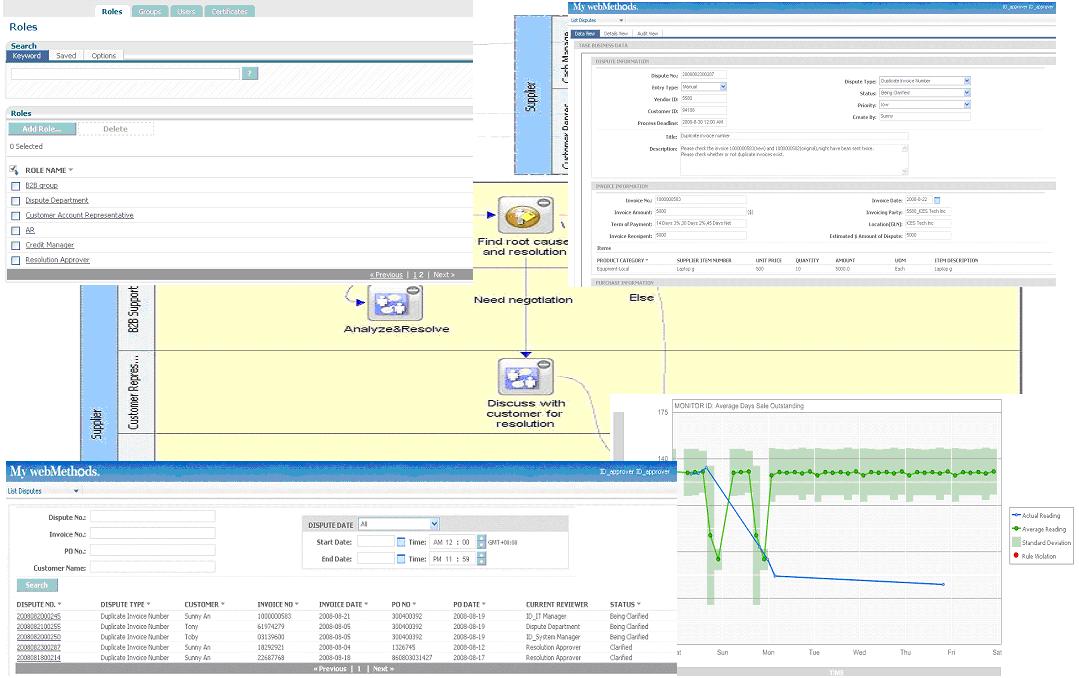1079x678 pixels.
Task: Check the B2B group role checkbox
Action: [15, 186]
